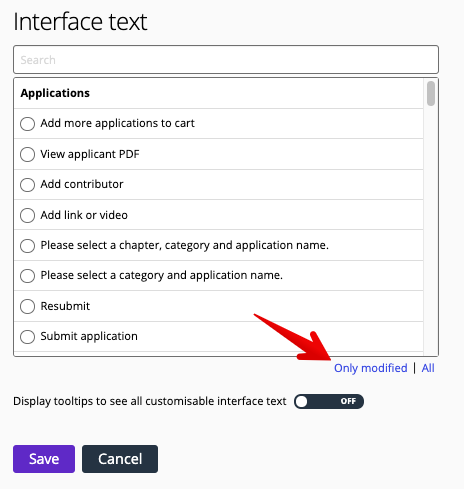The image size is (464, 489).
Task: Select the 'Add contributor' radio button
Action: coord(27,185)
